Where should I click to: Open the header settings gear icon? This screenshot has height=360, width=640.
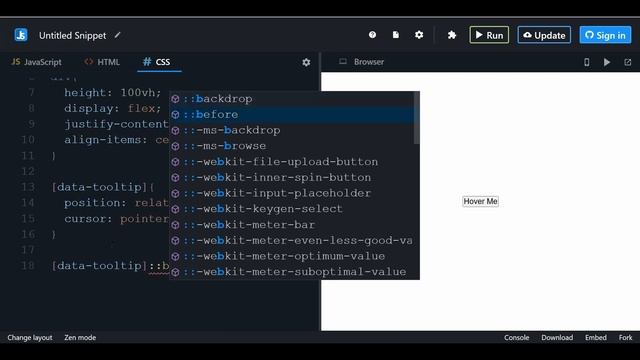419,35
